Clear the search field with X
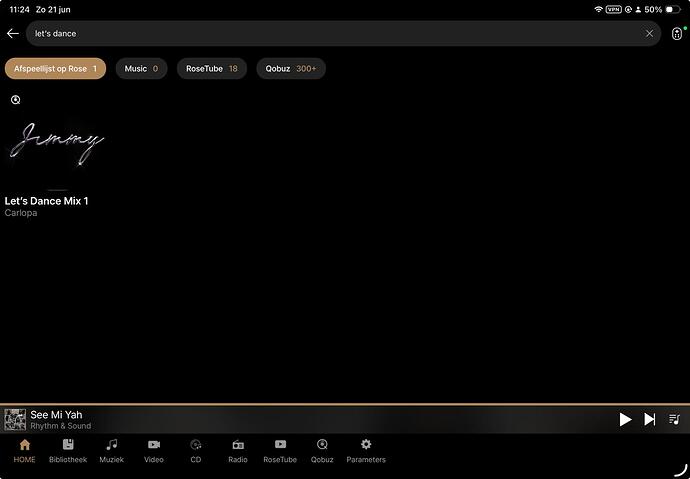 [x=649, y=33]
